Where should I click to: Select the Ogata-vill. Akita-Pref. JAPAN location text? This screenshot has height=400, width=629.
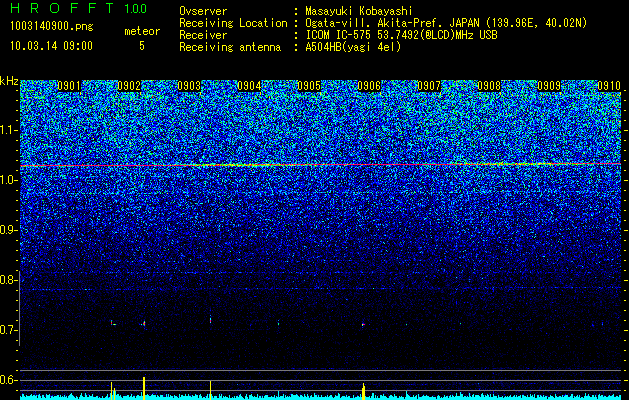446,23
